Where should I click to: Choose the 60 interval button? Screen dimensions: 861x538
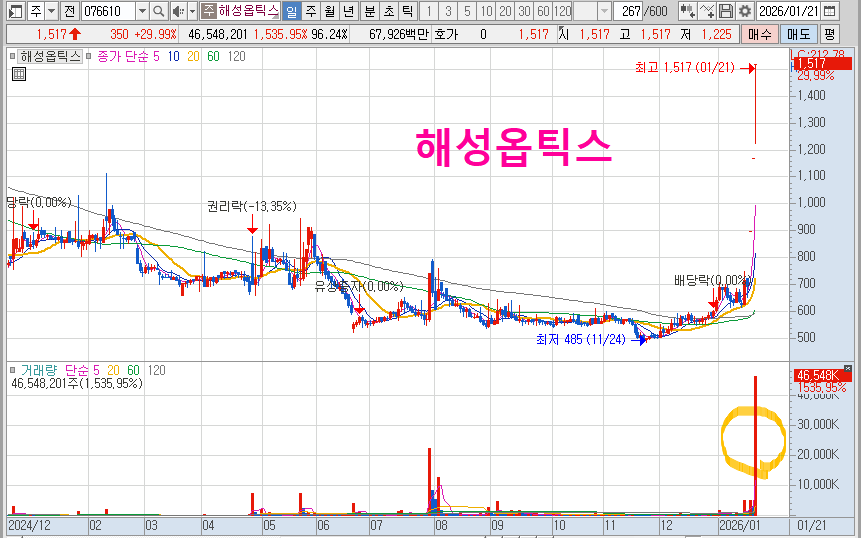click(543, 10)
